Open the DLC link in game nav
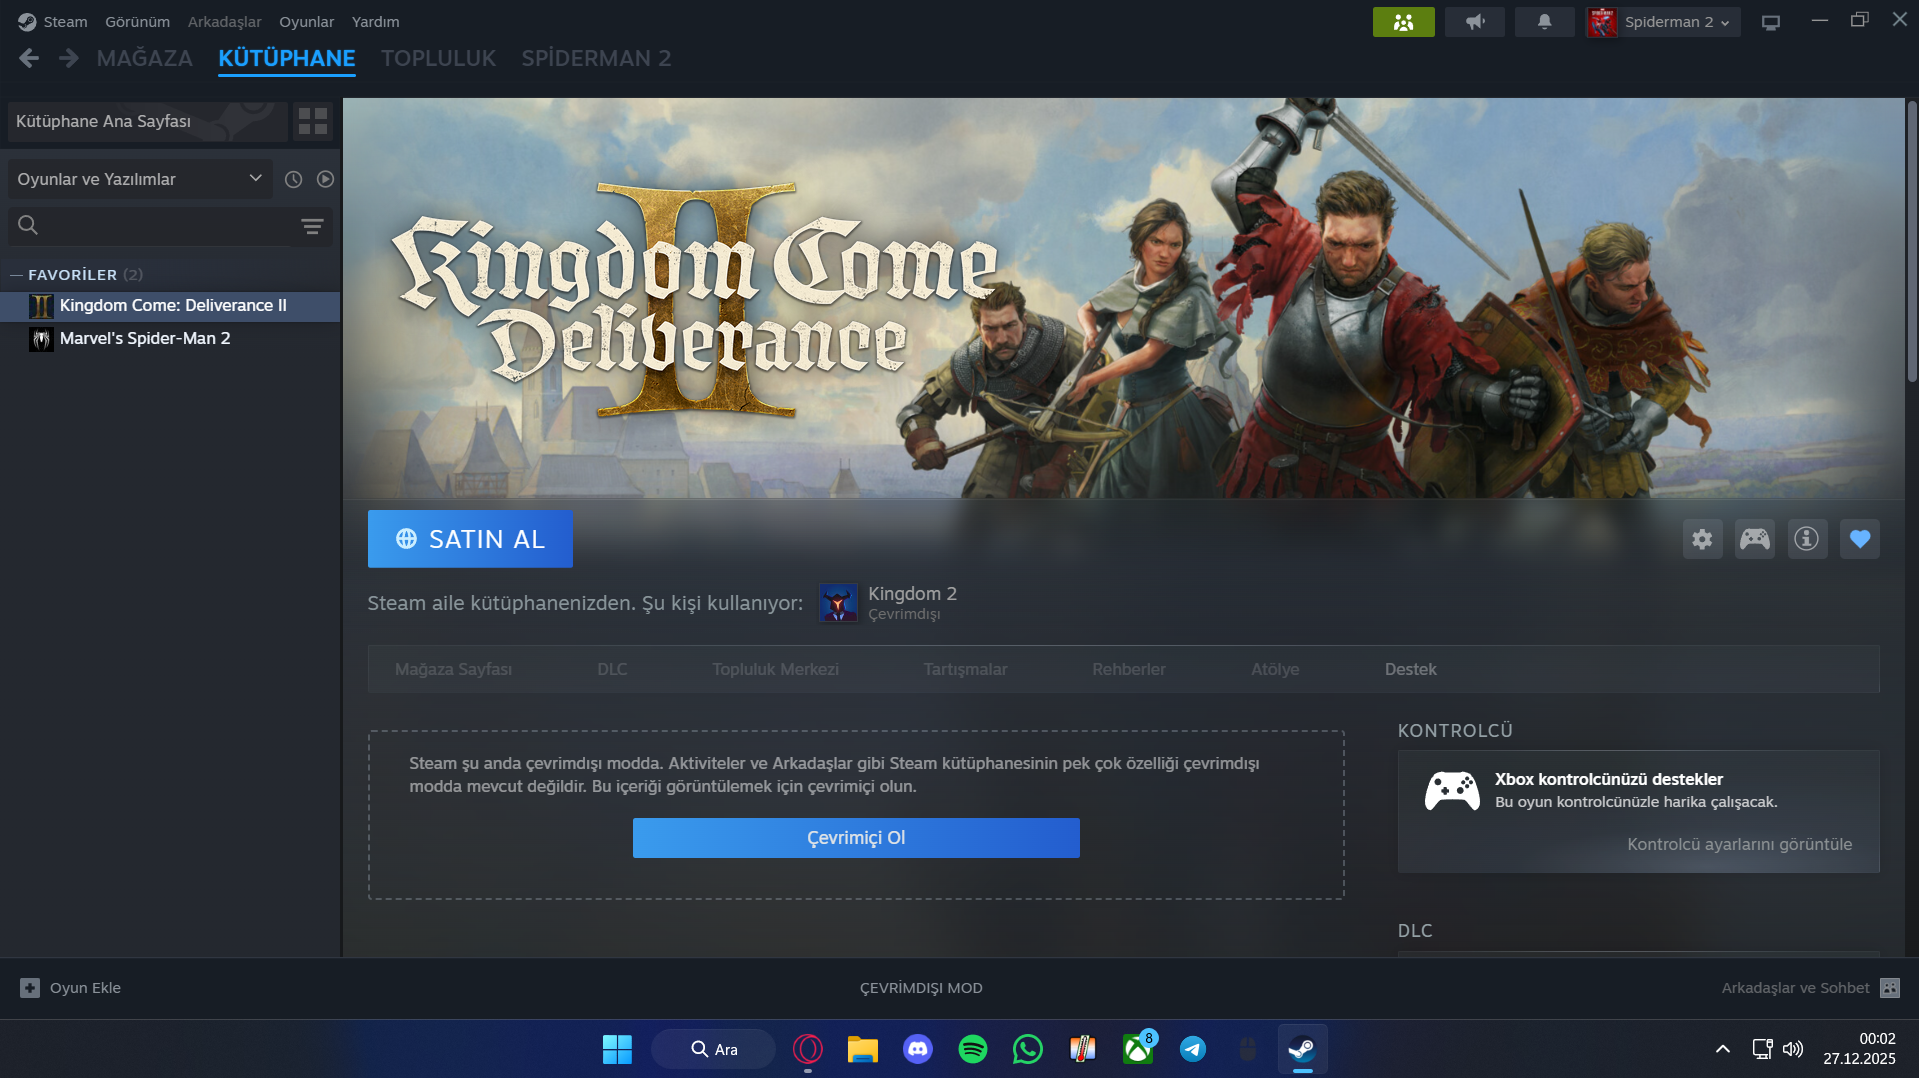Screen dimensions: 1919x1078 [612, 670]
